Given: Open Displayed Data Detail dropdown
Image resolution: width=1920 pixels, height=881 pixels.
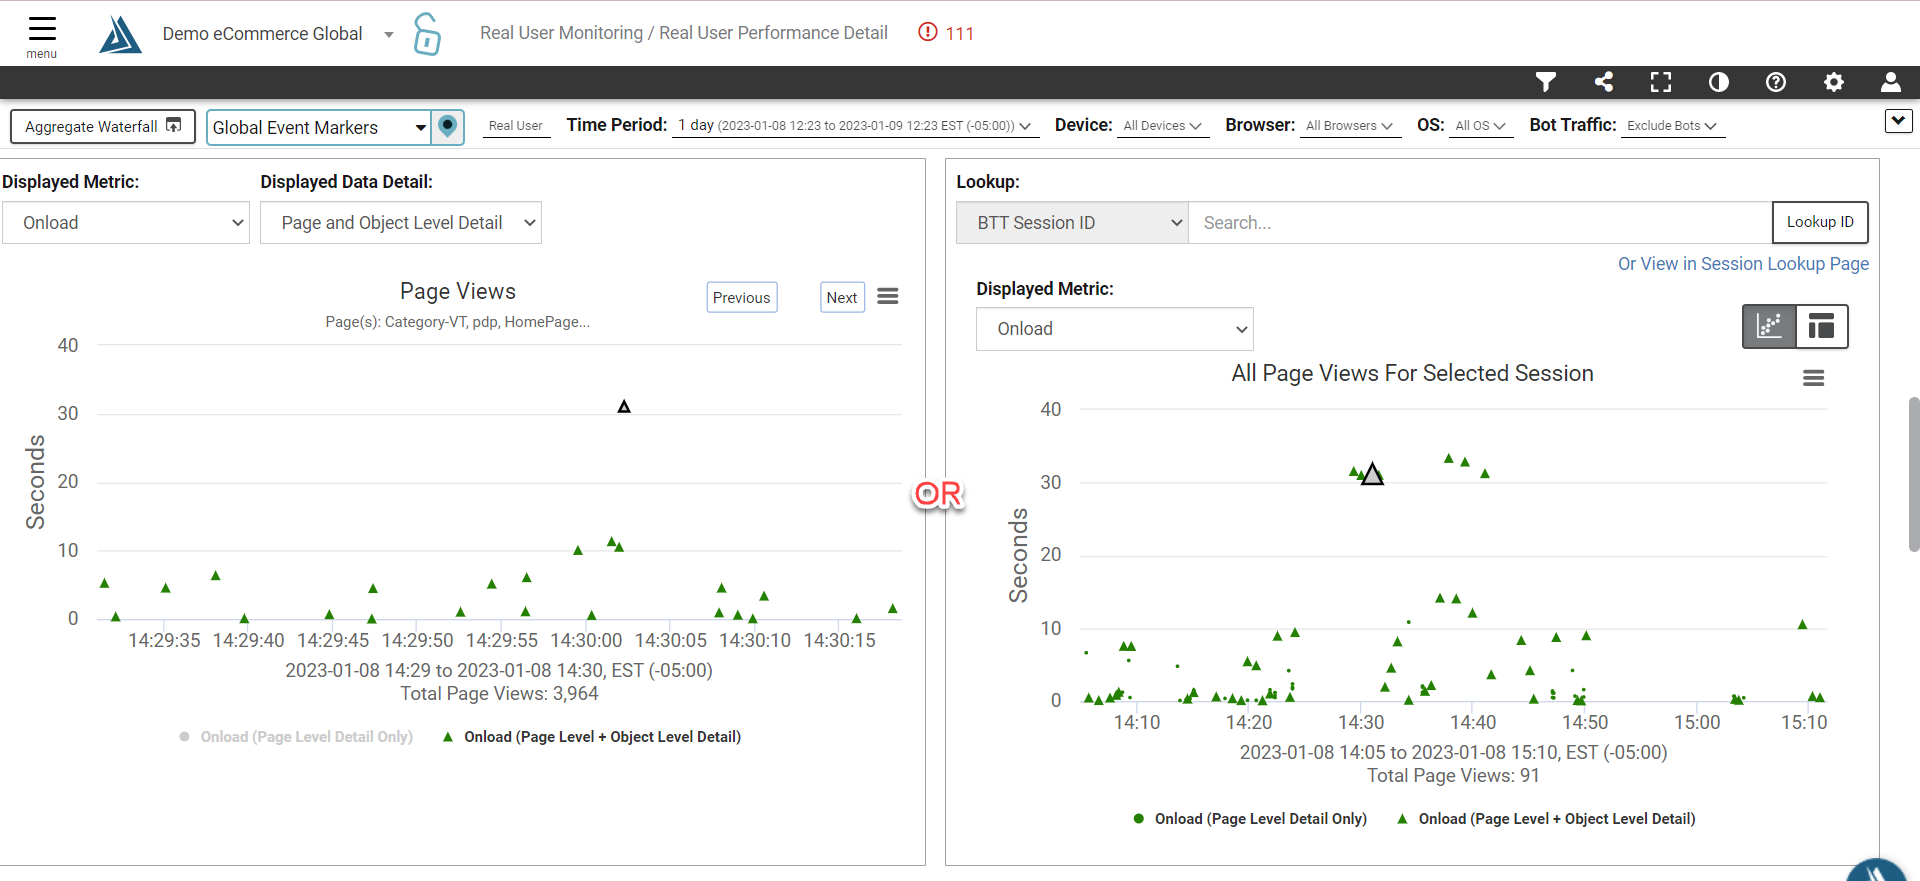Looking at the screenshot, I should click(x=401, y=223).
